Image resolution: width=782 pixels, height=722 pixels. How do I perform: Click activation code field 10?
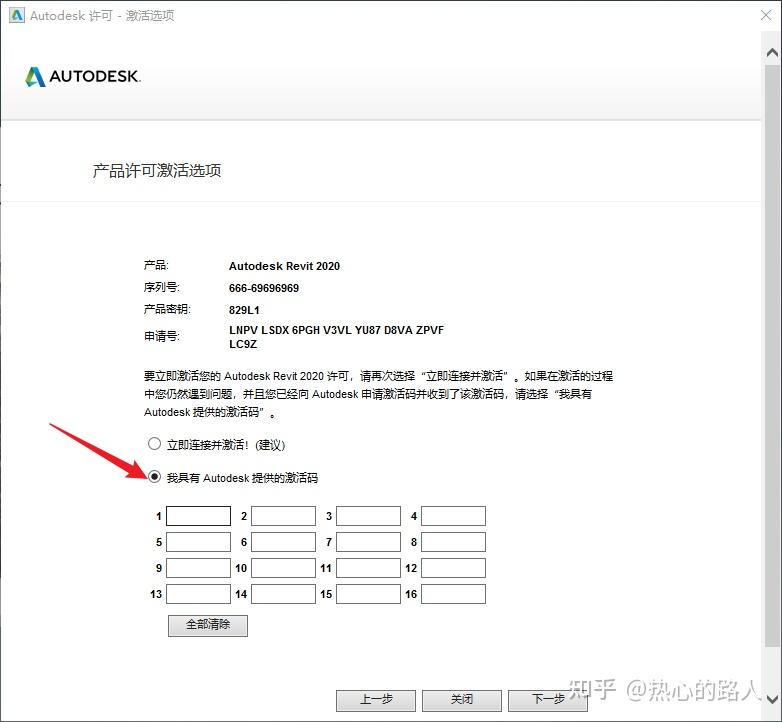[283, 568]
